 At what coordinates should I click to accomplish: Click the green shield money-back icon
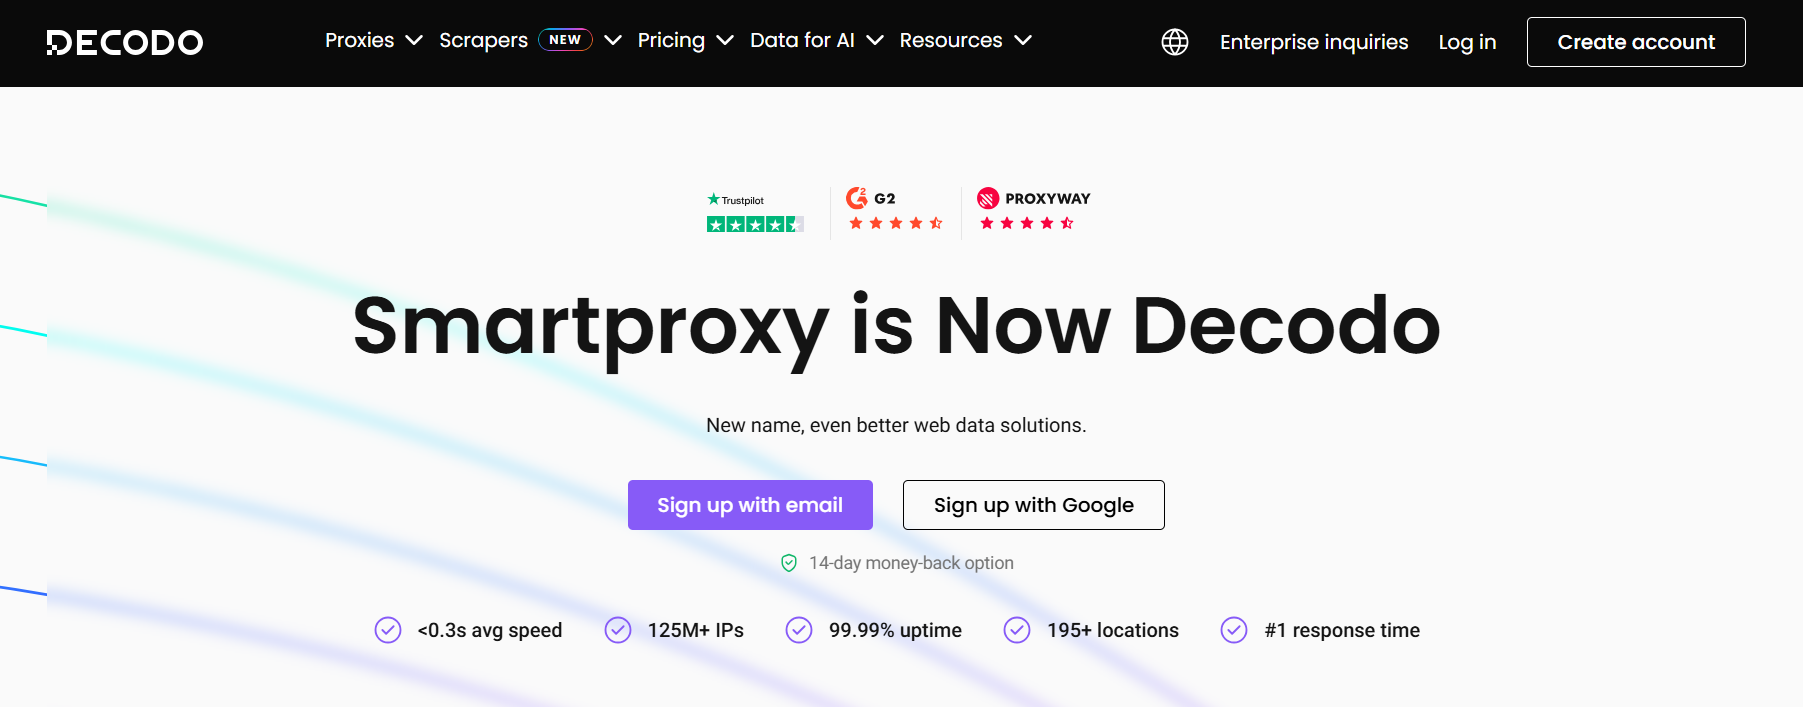pos(789,563)
